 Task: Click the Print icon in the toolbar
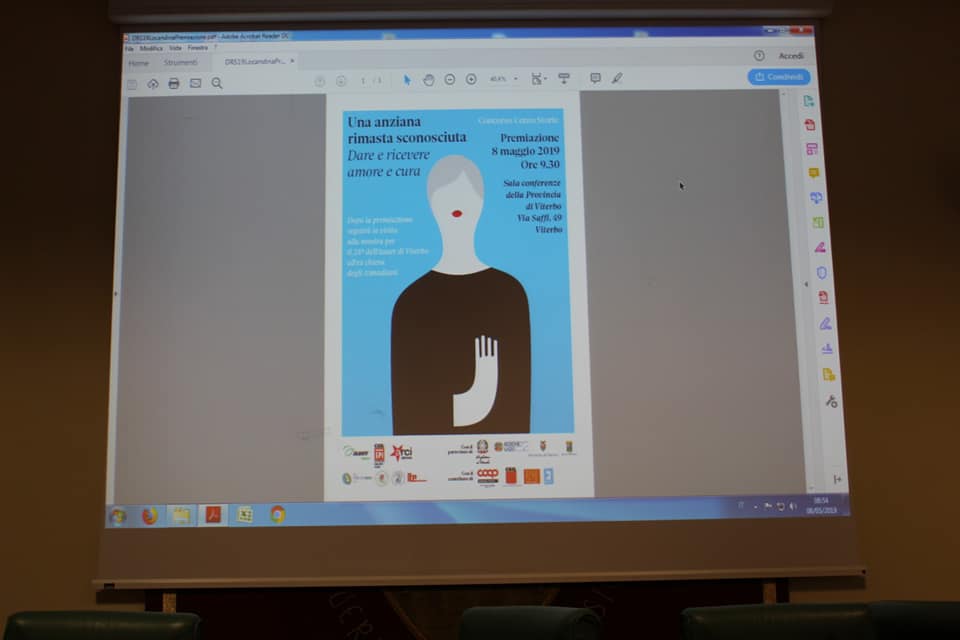coord(174,83)
